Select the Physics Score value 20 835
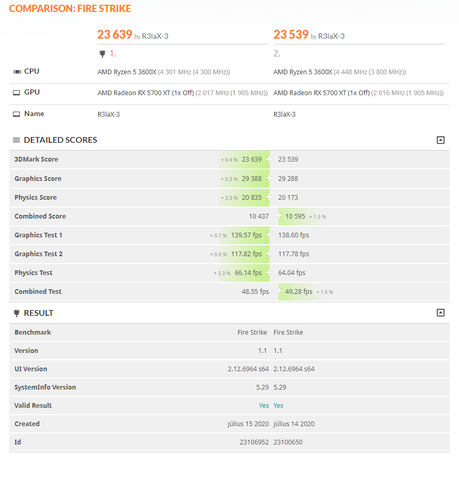 click(252, 198)
